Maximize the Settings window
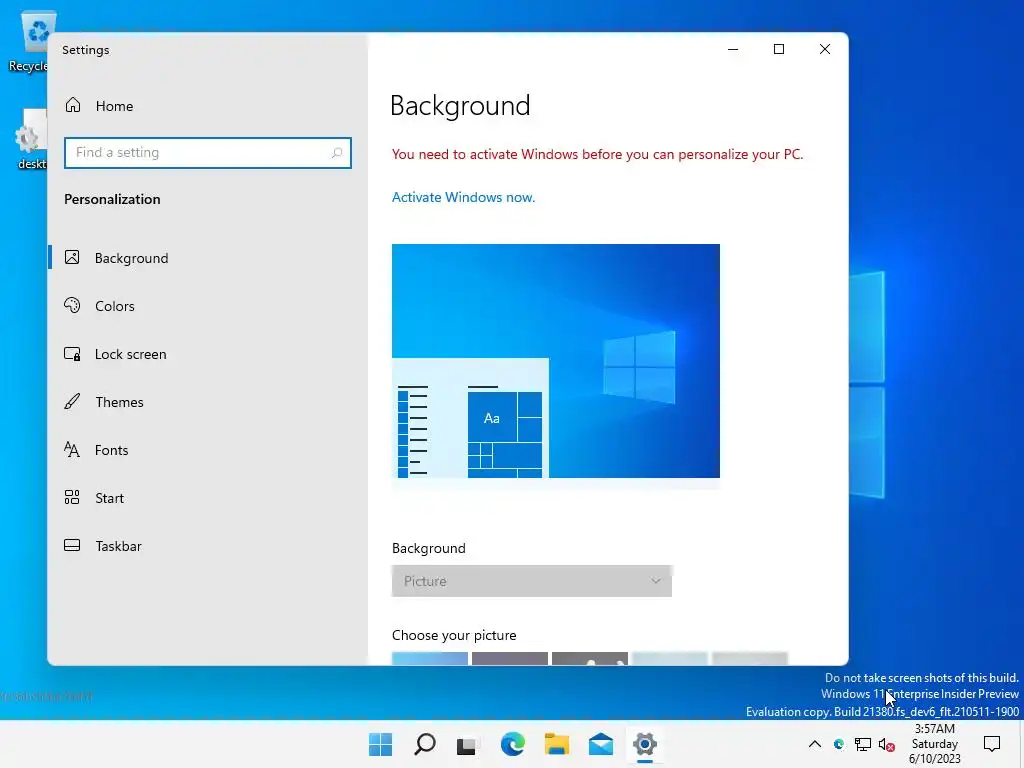 [x=779, y=50]
